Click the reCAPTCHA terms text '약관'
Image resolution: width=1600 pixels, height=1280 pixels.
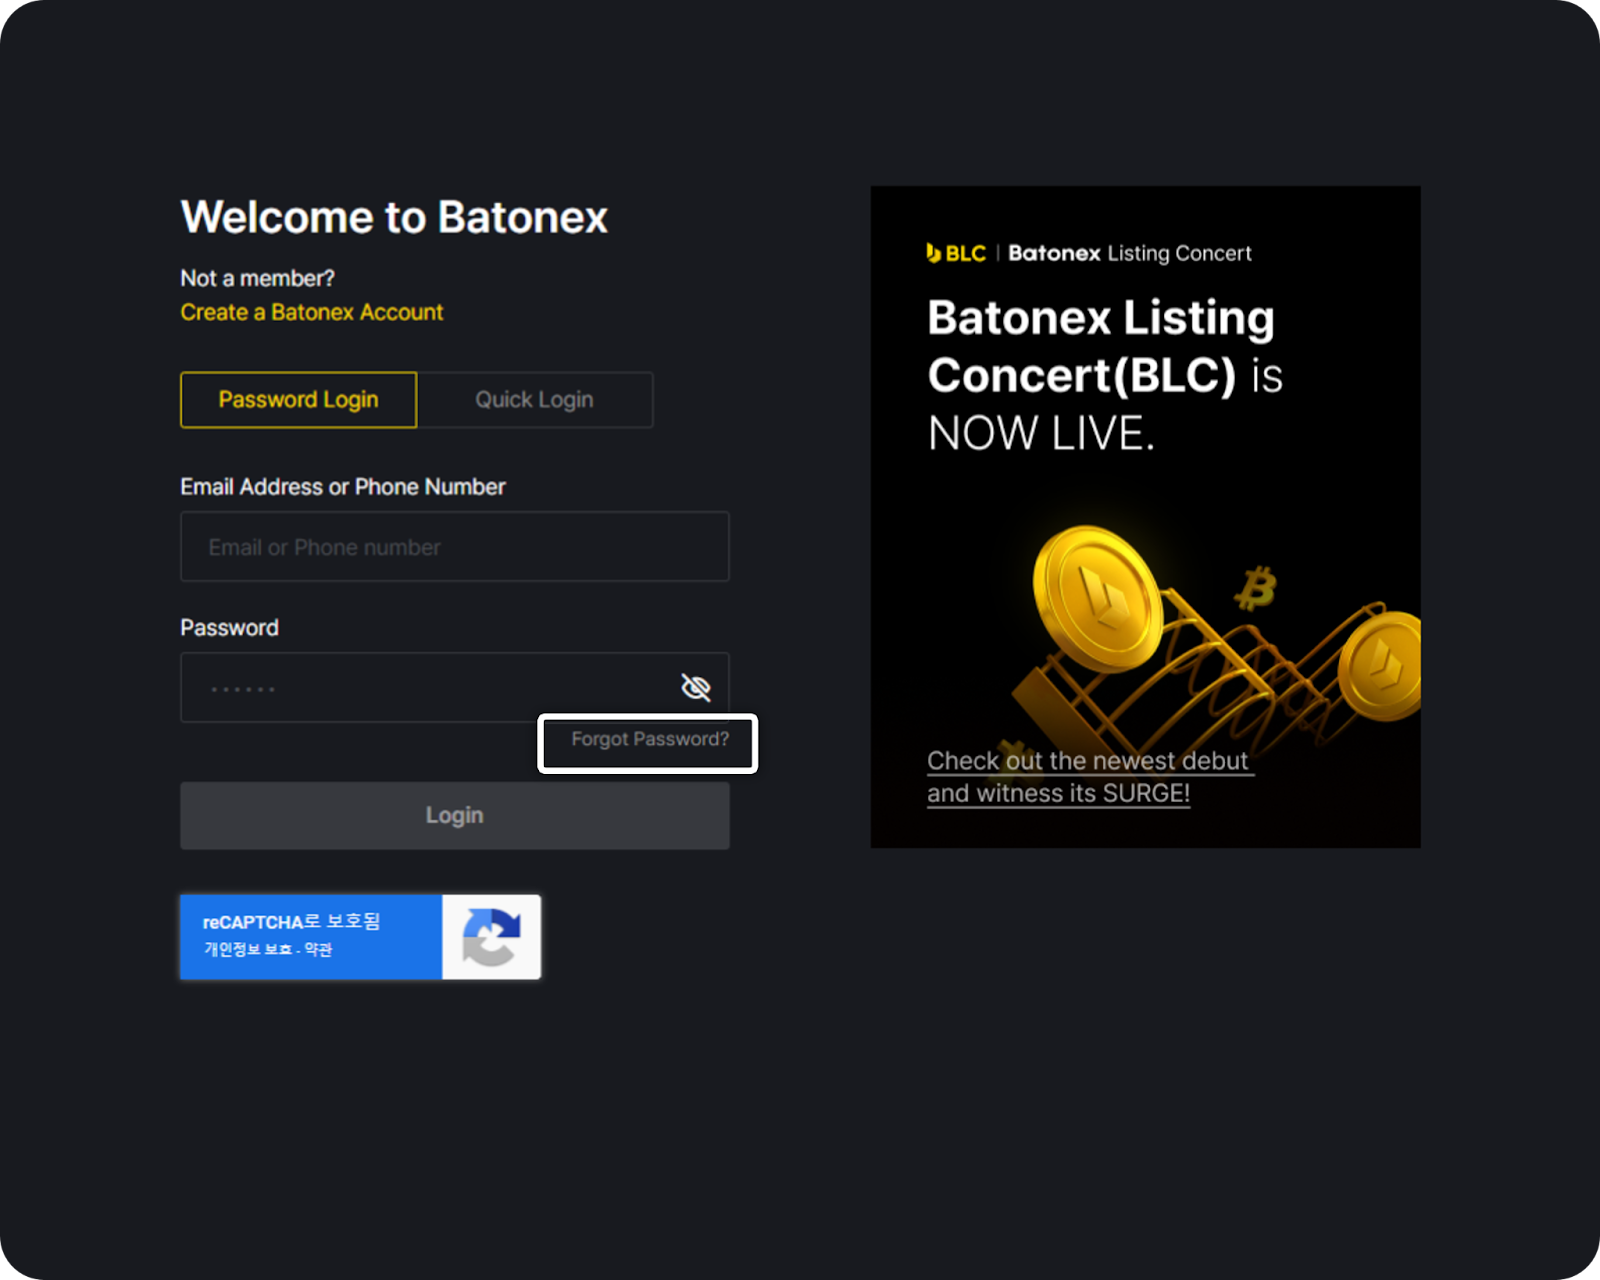click(x=318, y=949)
